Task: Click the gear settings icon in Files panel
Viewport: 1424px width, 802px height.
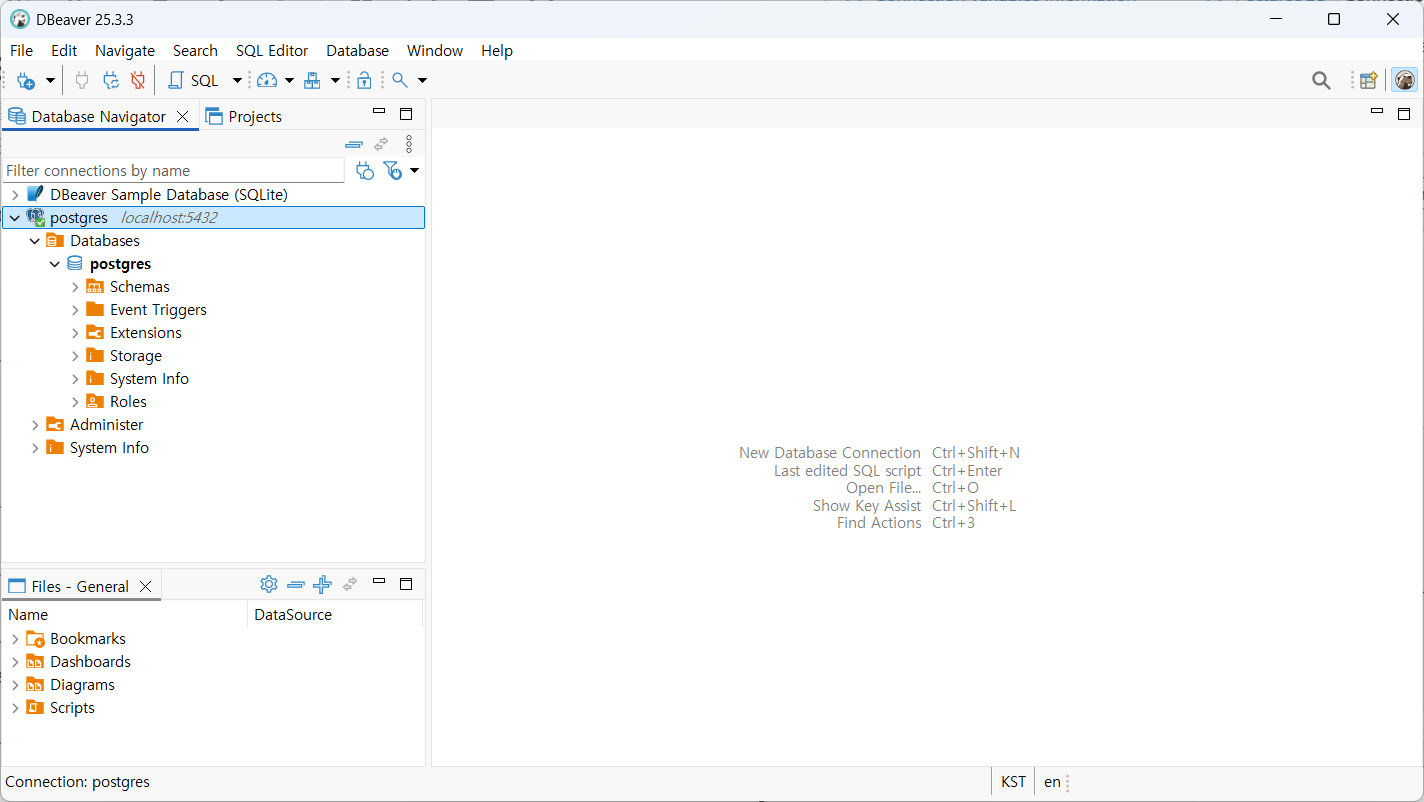Action: (268, 584)
